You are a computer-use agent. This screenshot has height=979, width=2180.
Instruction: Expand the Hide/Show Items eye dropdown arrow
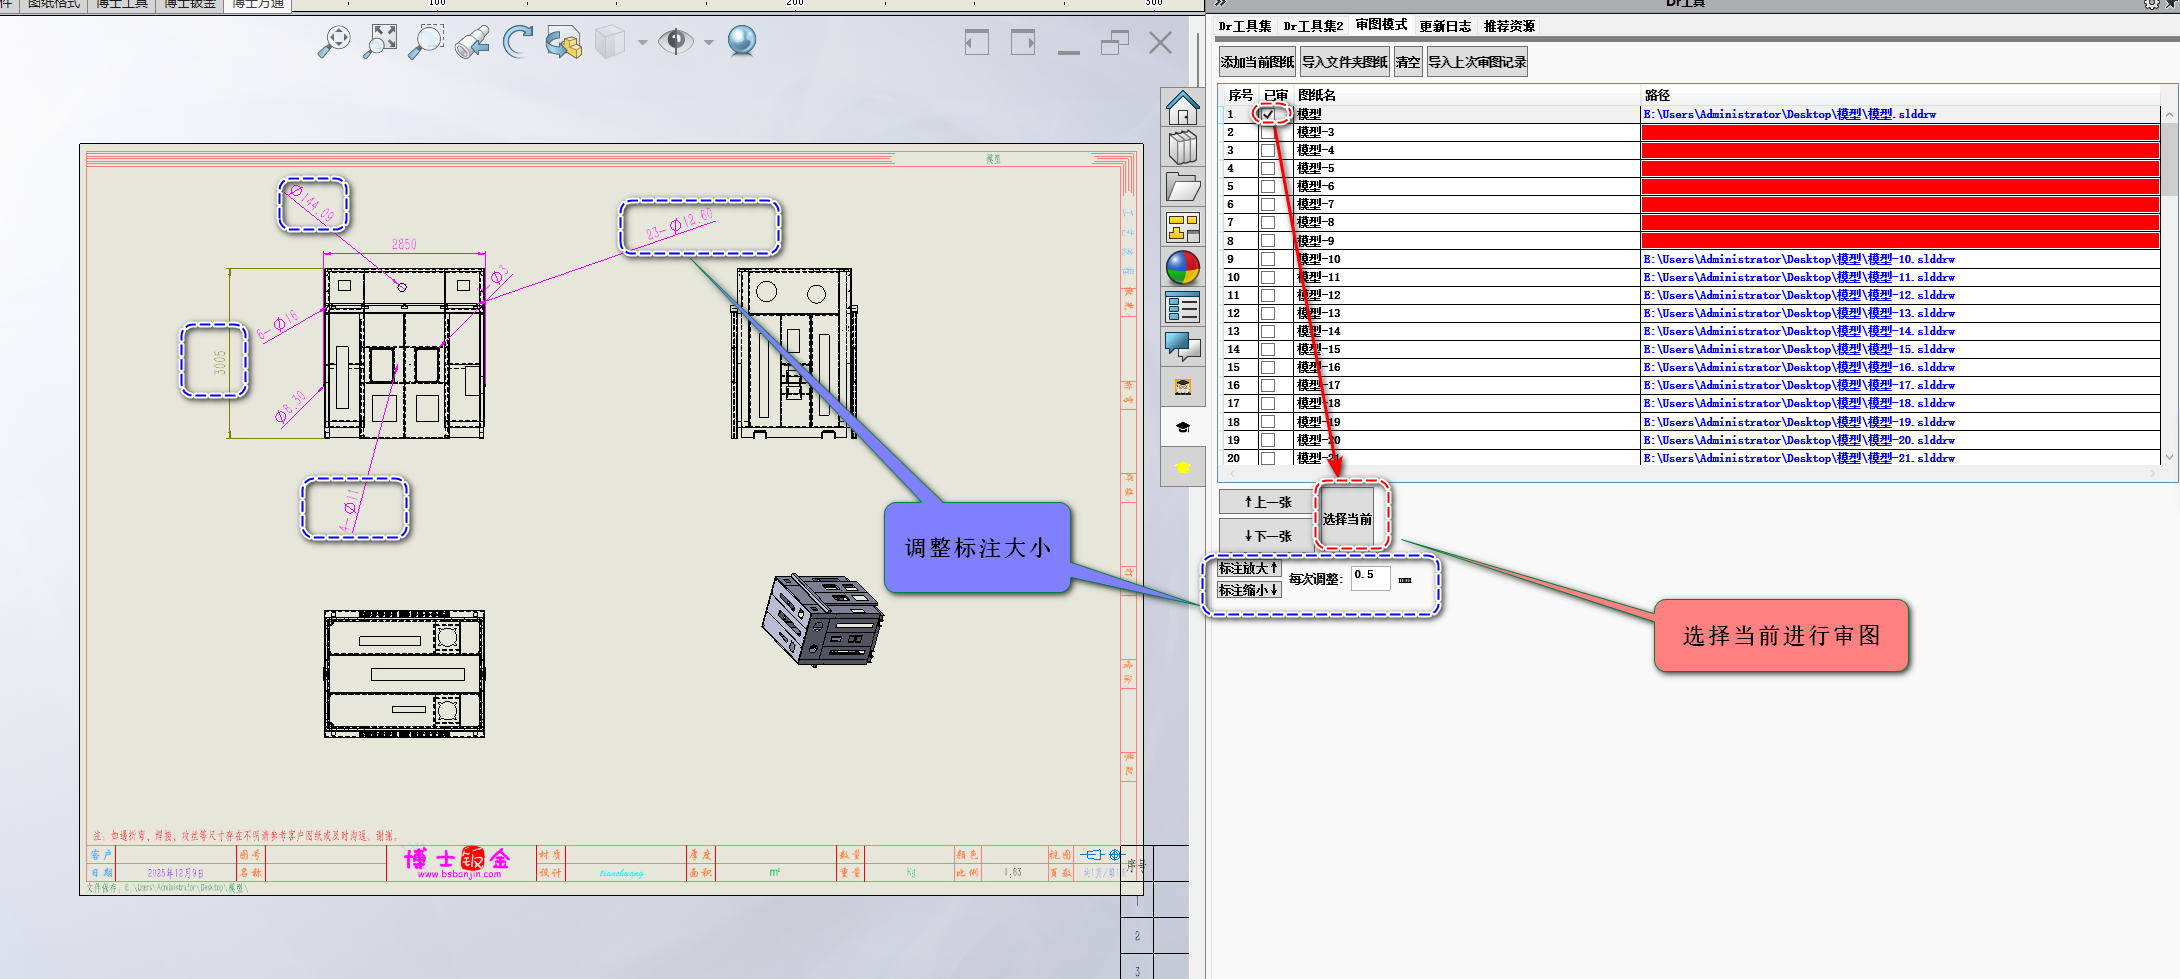(x=709, y=42)
